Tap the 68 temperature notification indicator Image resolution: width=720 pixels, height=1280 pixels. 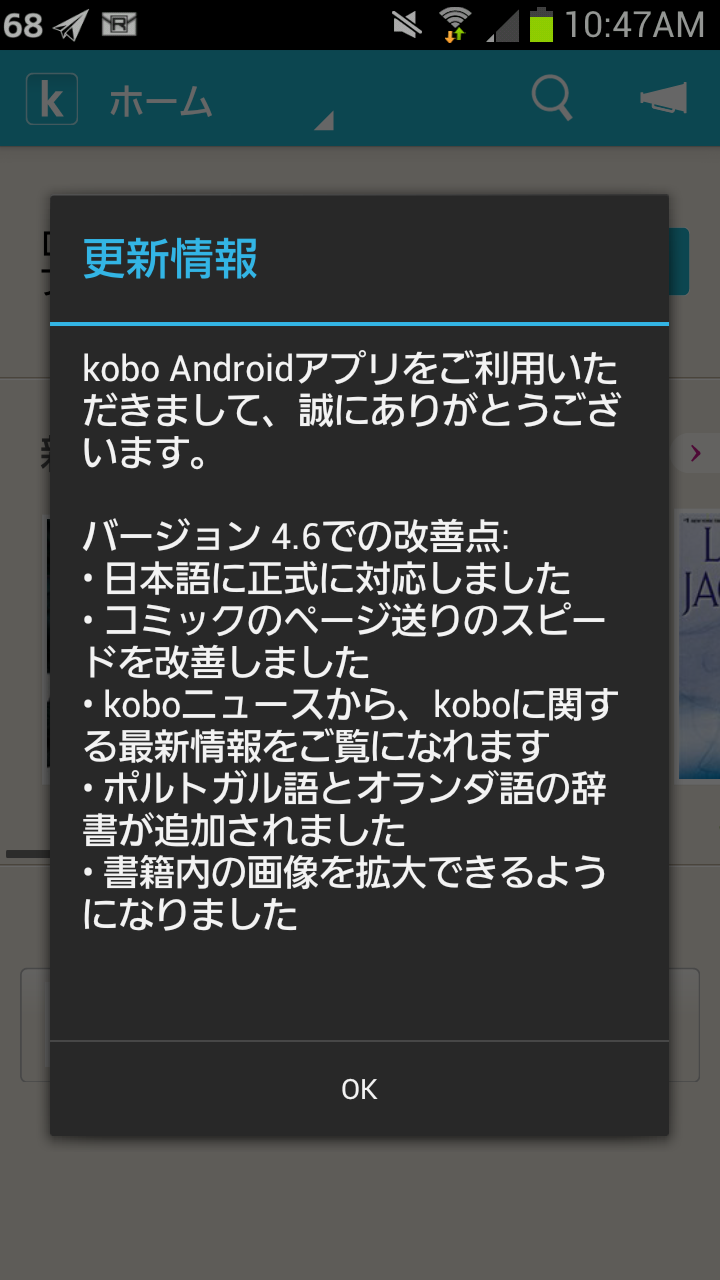[23, 25]
